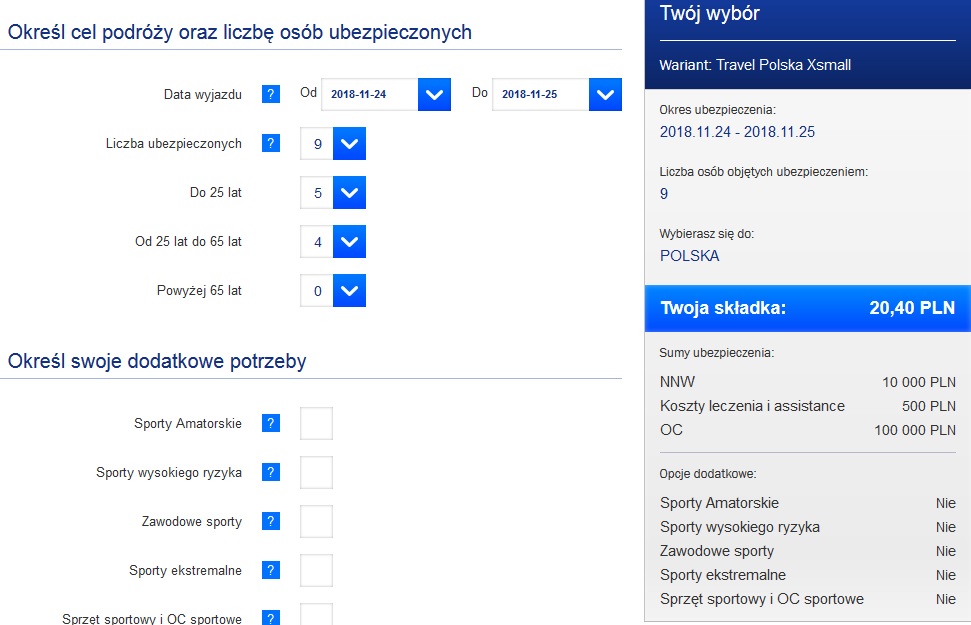Open the Do 25 lat count dropdown
971x625 pixels.
(x=349, y=192)
